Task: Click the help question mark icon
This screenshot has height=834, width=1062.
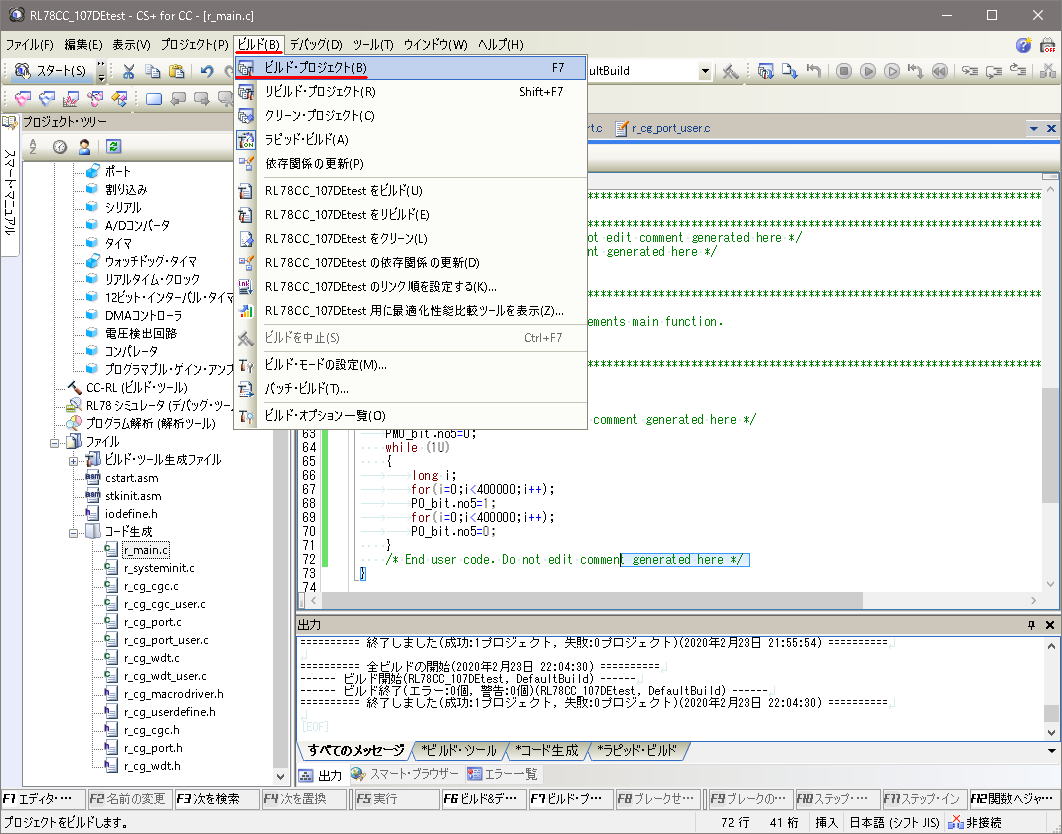Action: tap(1023, 45)
